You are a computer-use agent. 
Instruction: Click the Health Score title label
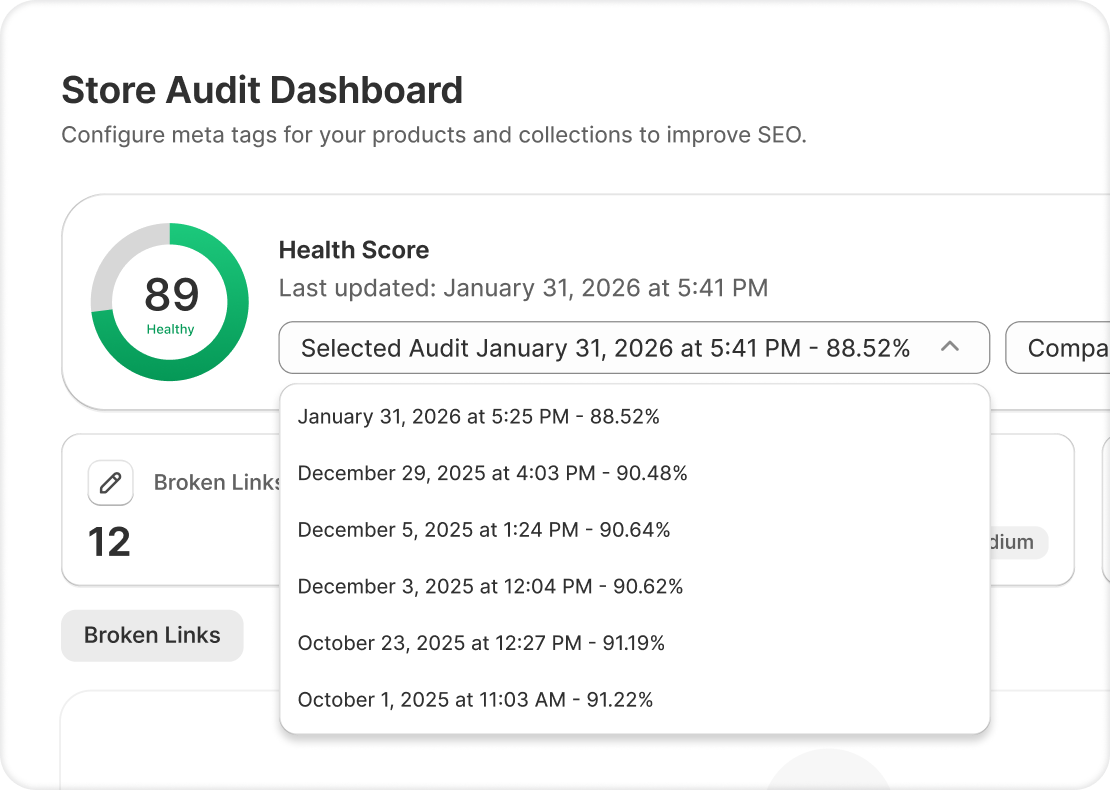click(354, 250)
